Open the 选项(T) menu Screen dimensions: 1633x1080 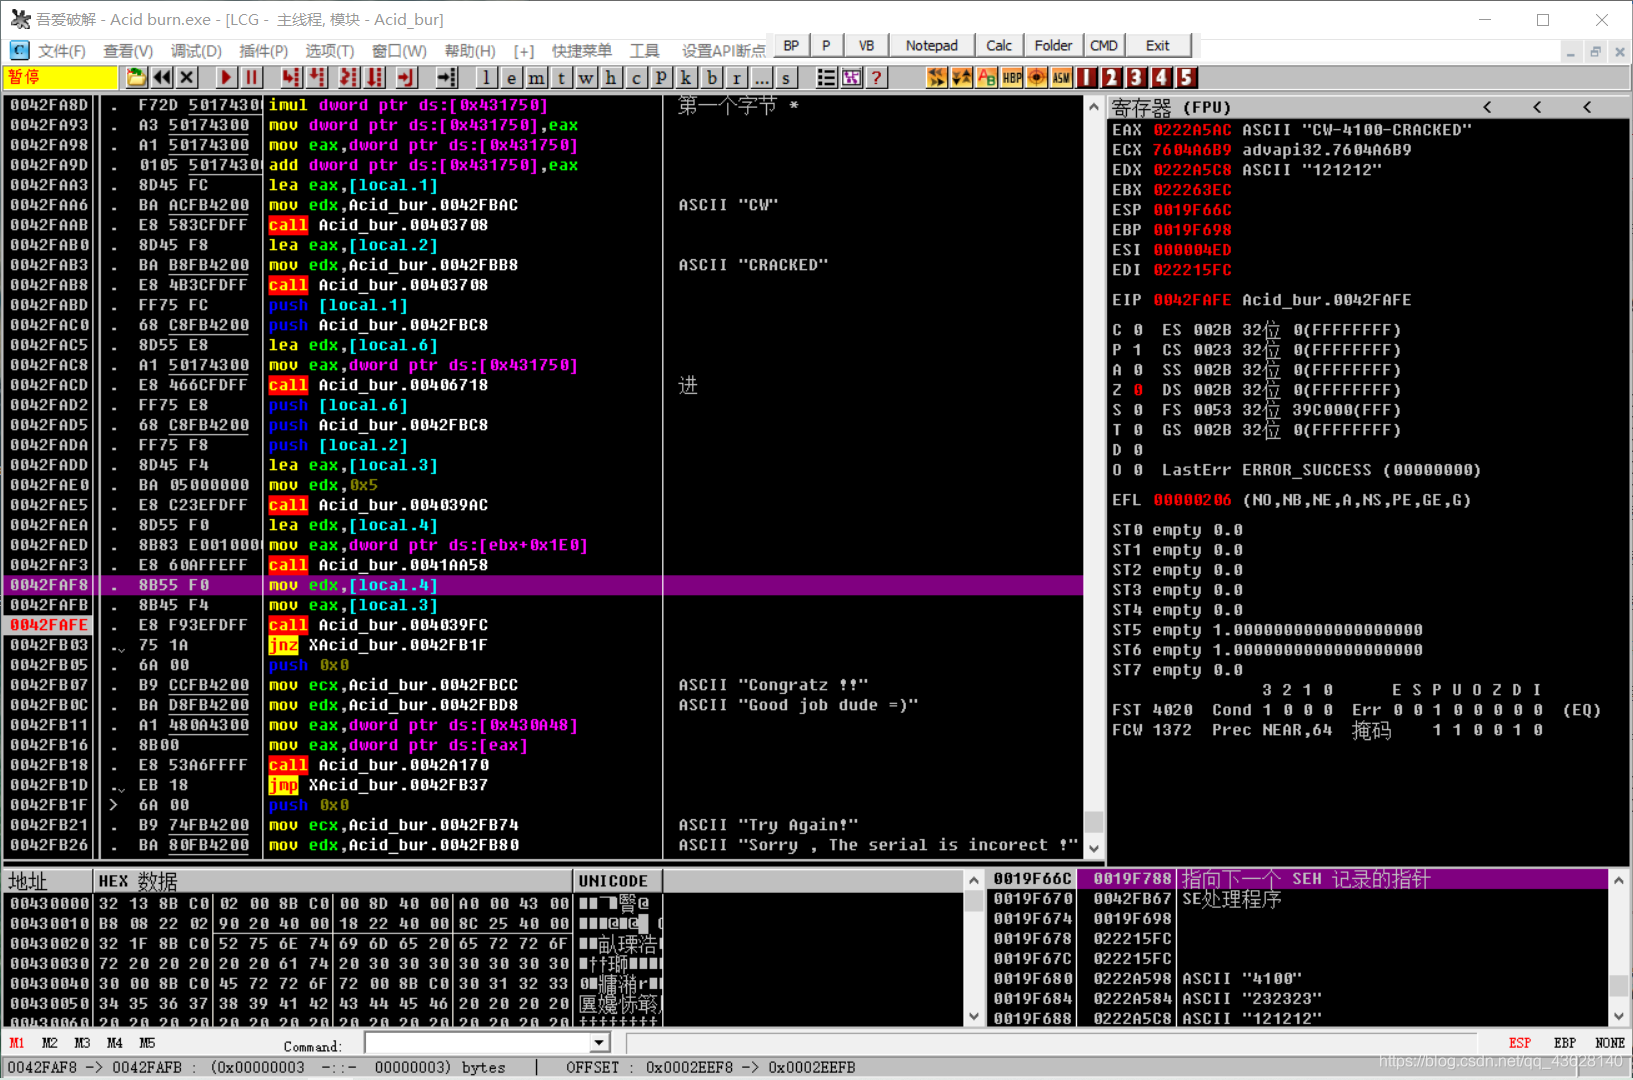tap(330, 50)
